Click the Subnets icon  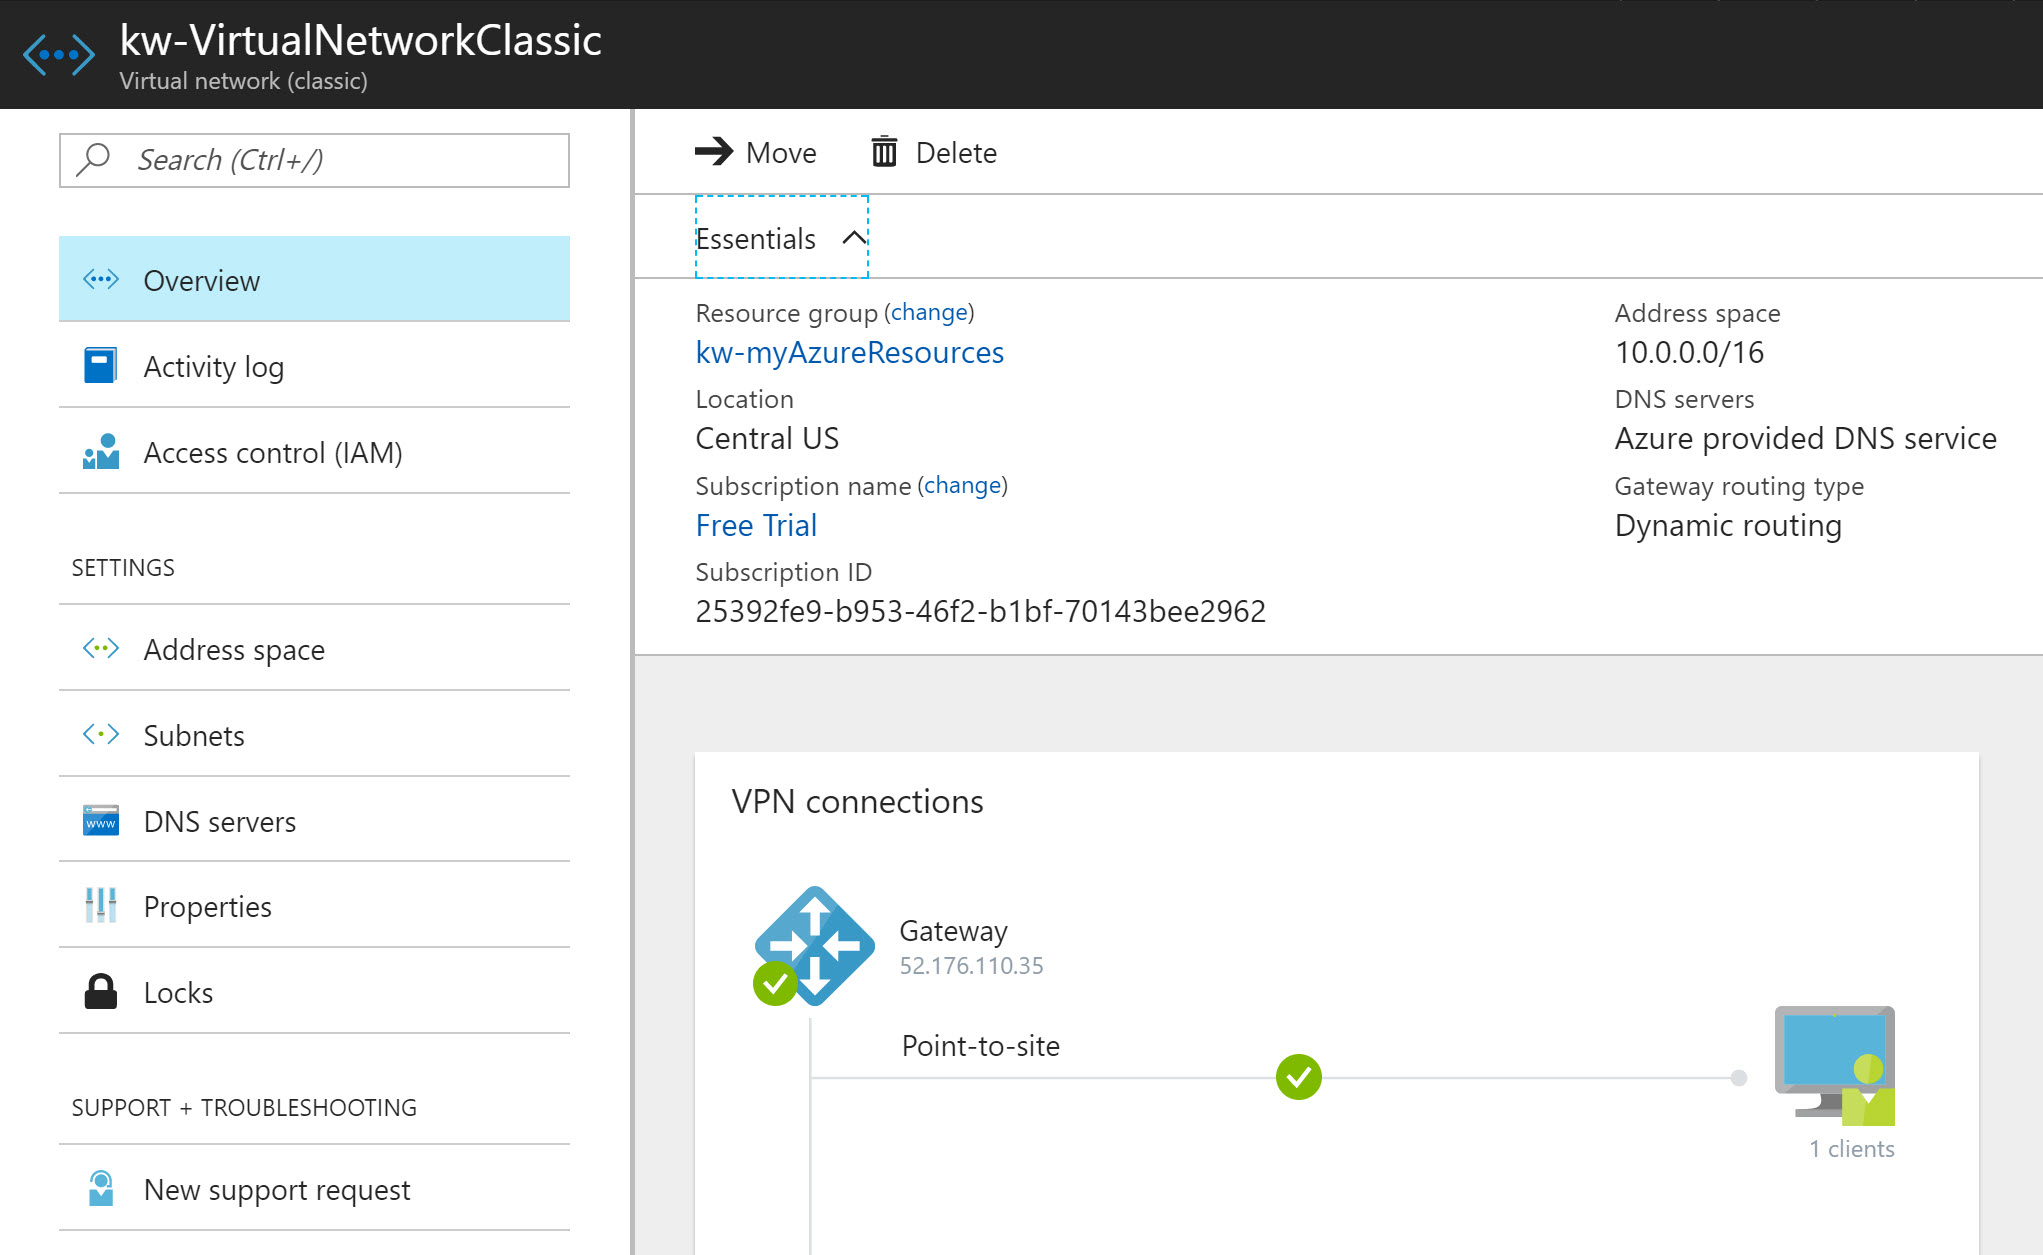coord(101,734)
